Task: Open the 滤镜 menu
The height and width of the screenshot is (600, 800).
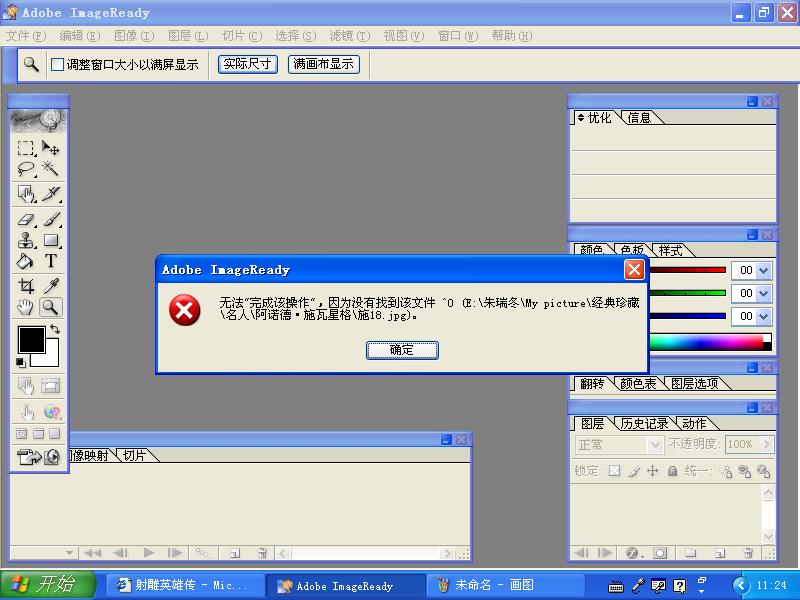Action: pos(350,36)
